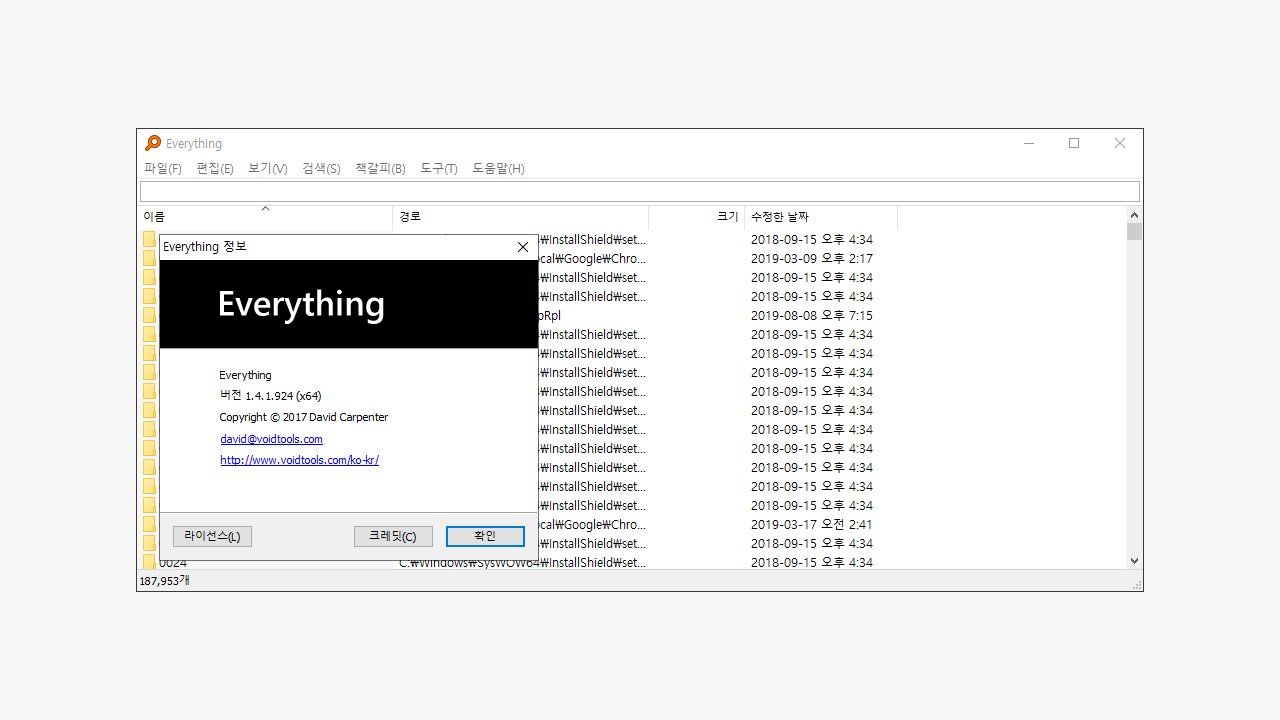Minimize the Everything window
This screenshot has width=1280, height=720.
[x=1029, y=143]
